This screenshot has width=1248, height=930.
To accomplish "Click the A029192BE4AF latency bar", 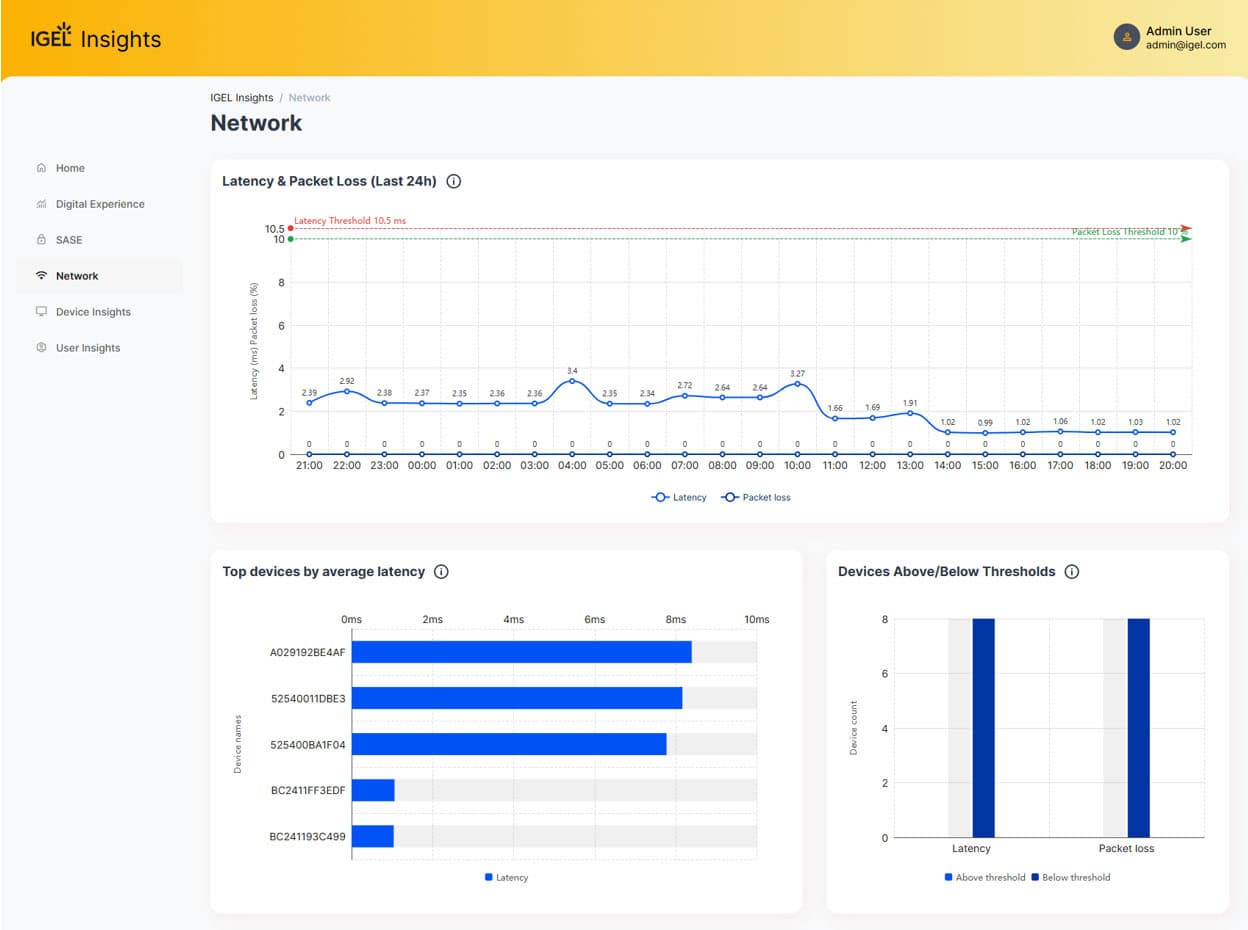I will click(521, 652).
